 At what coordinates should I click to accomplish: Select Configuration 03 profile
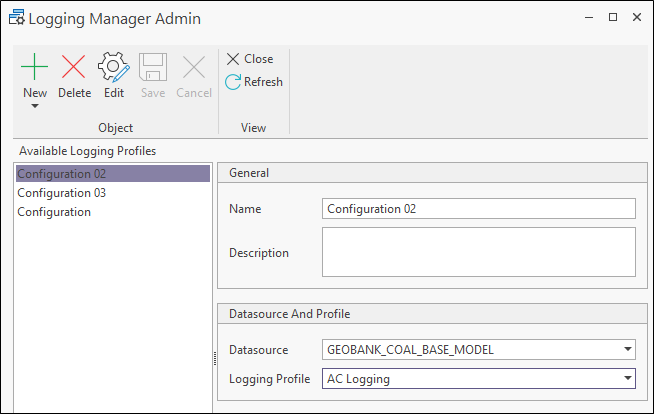click(x=62, y=193)
